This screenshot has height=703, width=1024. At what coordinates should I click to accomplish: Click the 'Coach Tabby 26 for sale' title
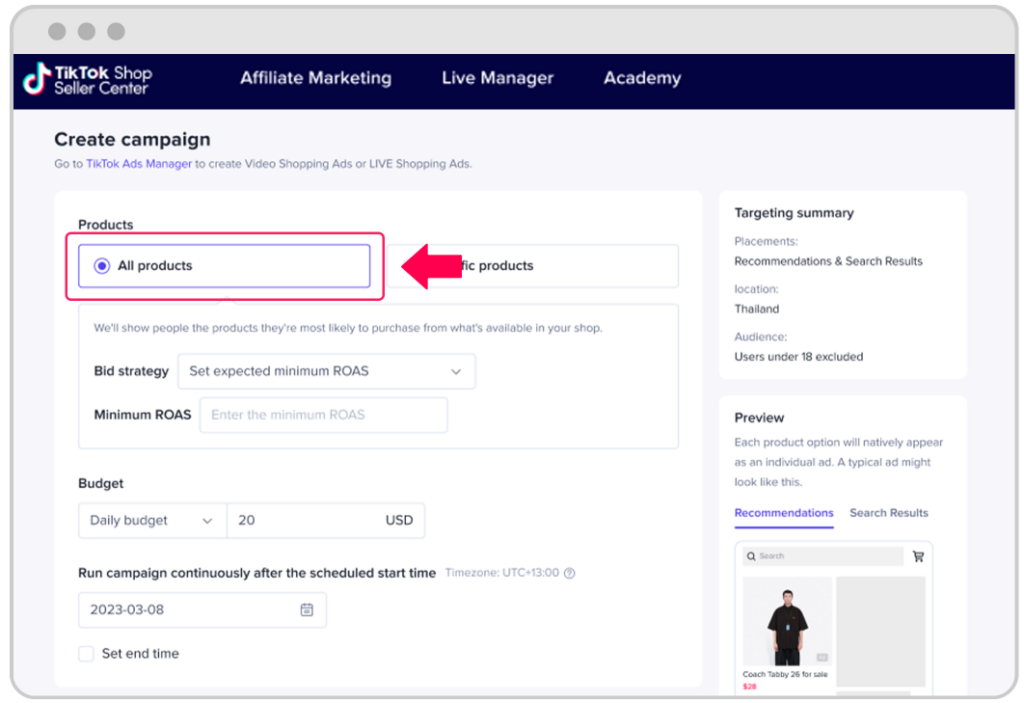(x=785, y=674)
